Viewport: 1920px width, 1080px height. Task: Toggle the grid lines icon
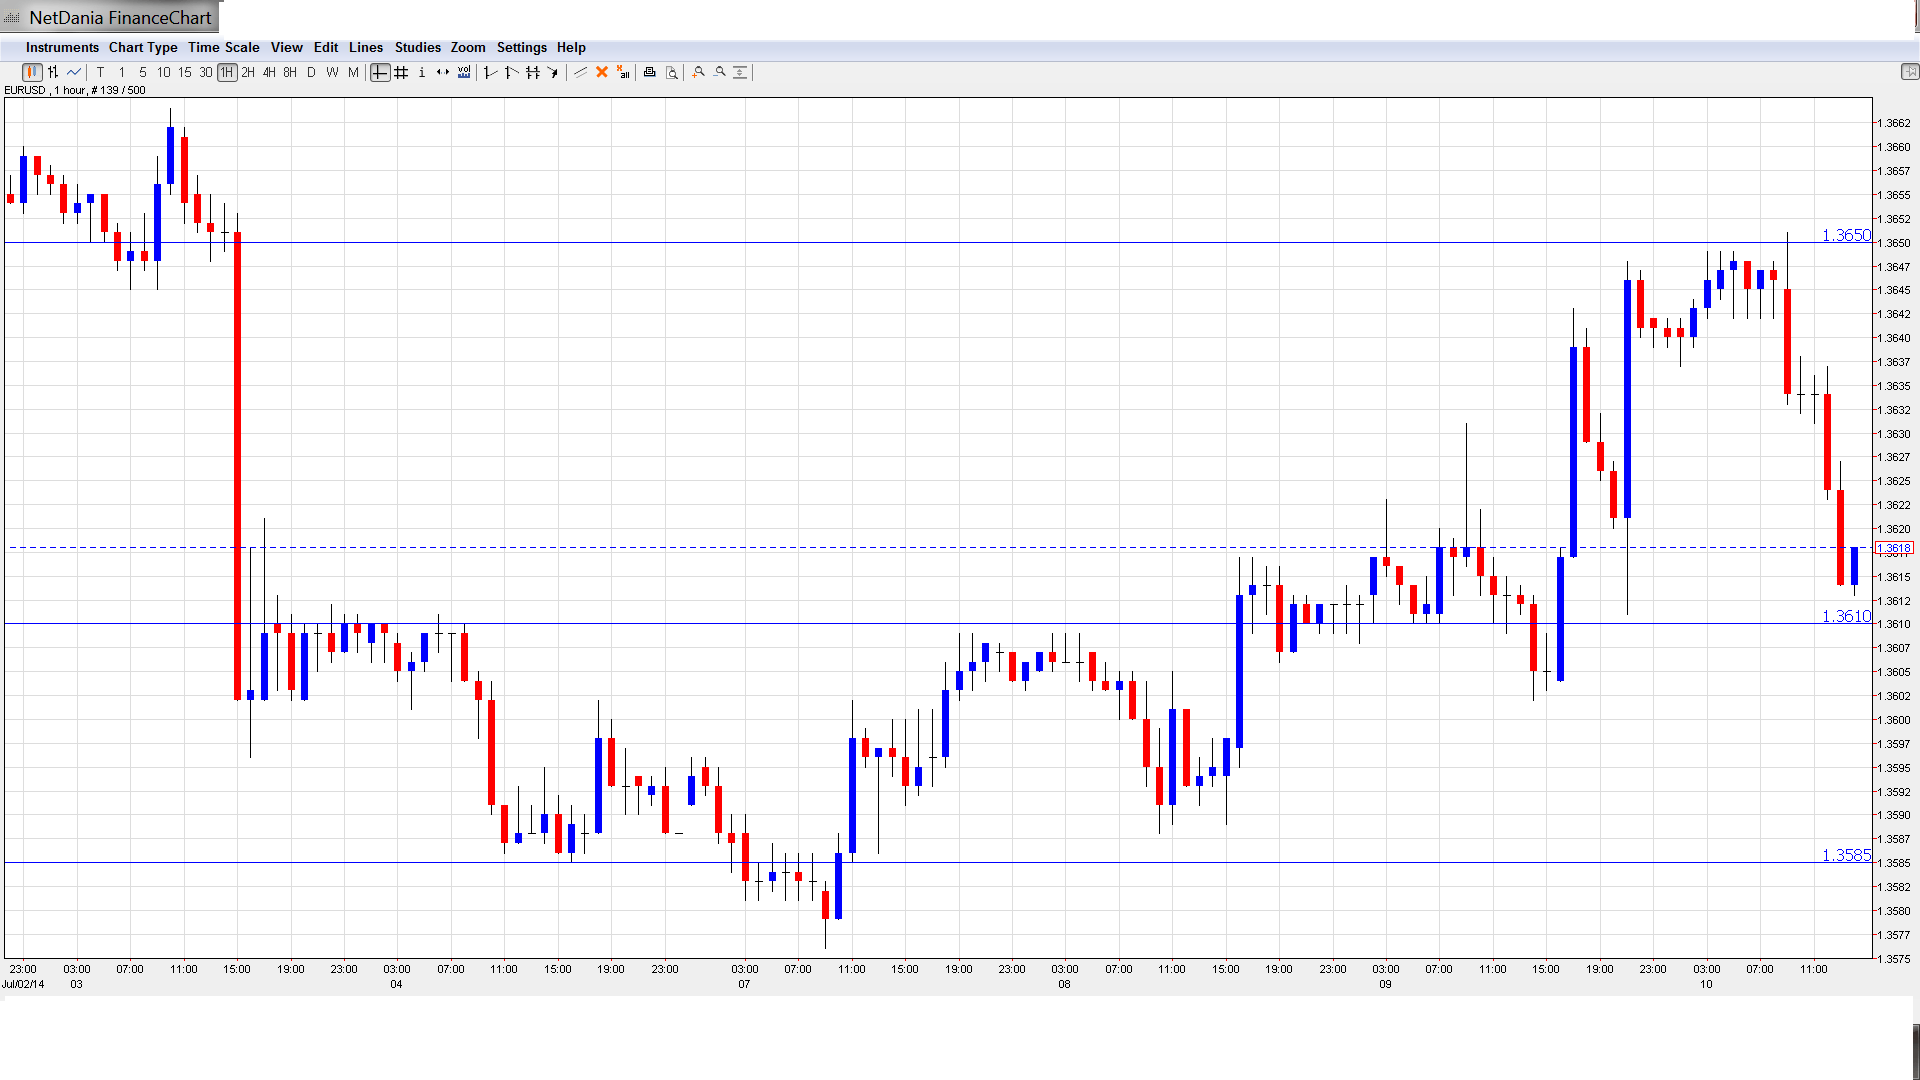click(401, 72)
